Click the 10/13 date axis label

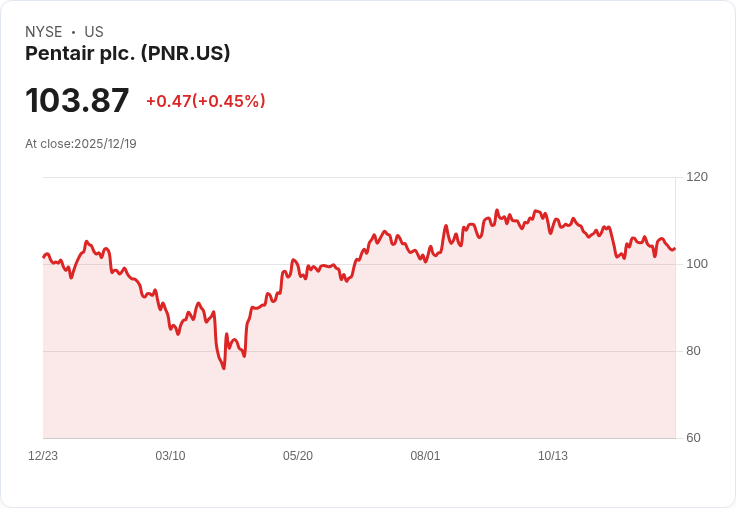point(552,456)
